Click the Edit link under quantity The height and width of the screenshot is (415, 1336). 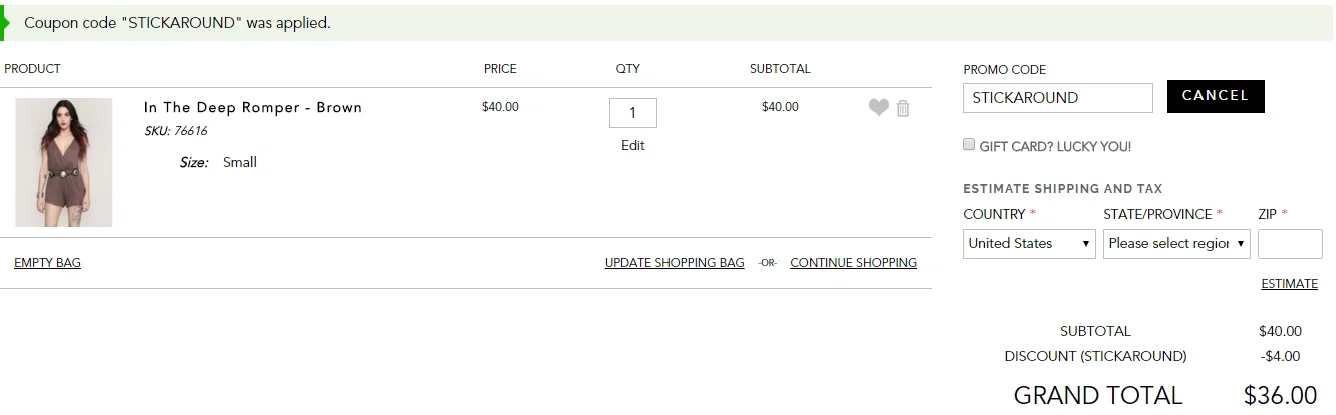(x=632, y=145)
